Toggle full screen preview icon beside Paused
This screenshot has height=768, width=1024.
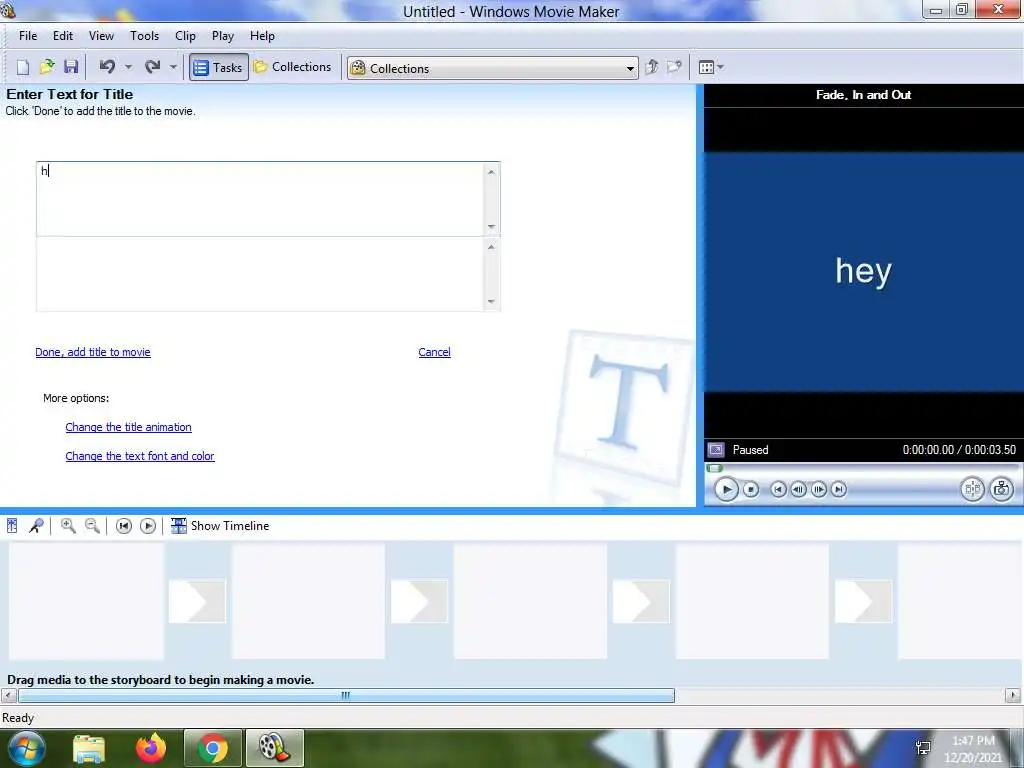(716, 450)
